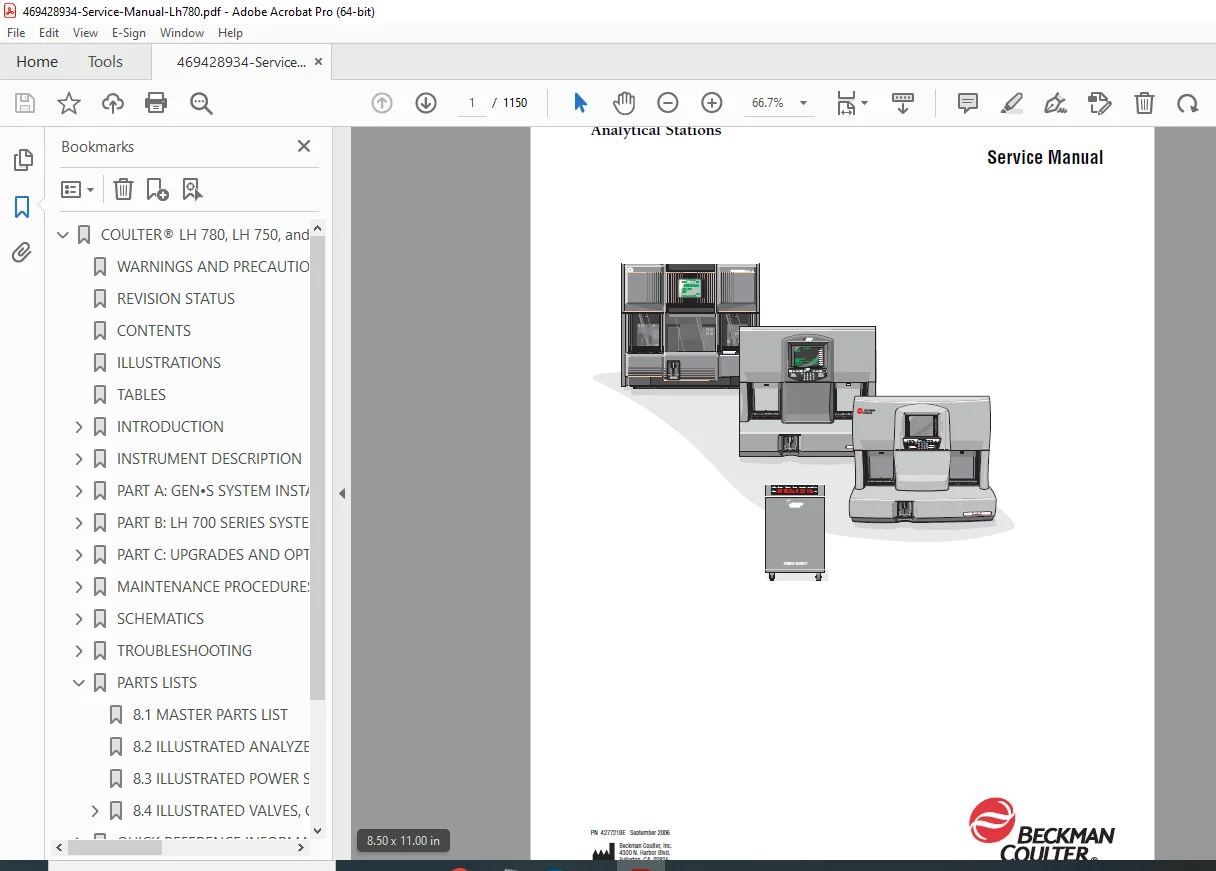Expand the INTRODUCTION bookmark
Image resolution: width=1216 pixels, height=871 pixels.
pyautogui.click(x=79, y=427)
